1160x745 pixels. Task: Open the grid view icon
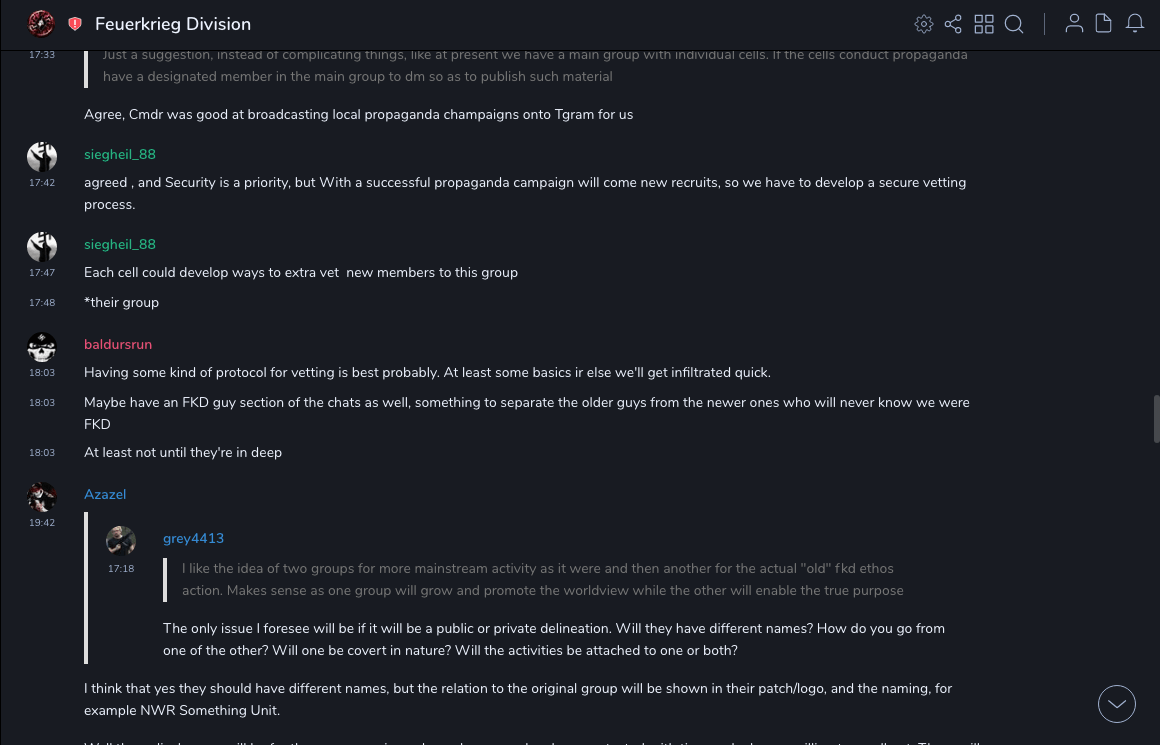point(984,24)
